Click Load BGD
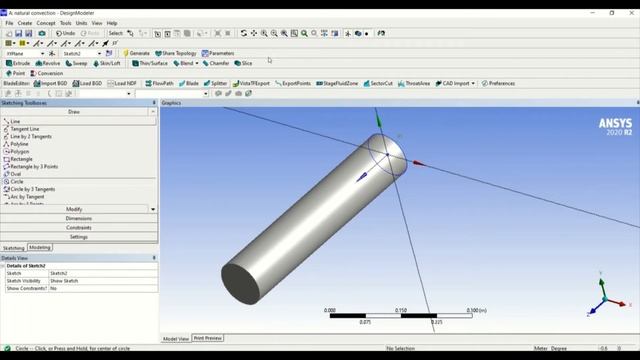 (x=87, y=83)
